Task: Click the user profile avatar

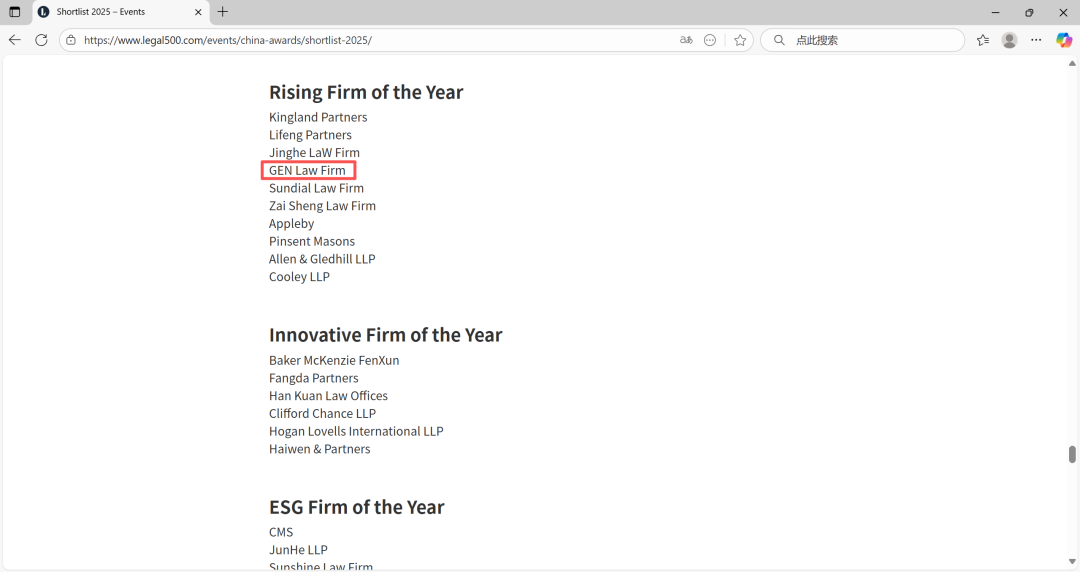Action: click(x=1009, y=40)
